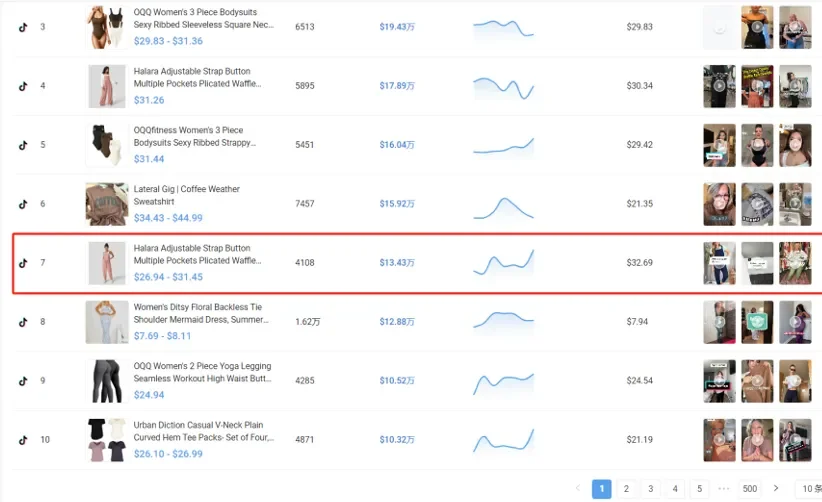Go to page 3 in pagination

[651, 489]
